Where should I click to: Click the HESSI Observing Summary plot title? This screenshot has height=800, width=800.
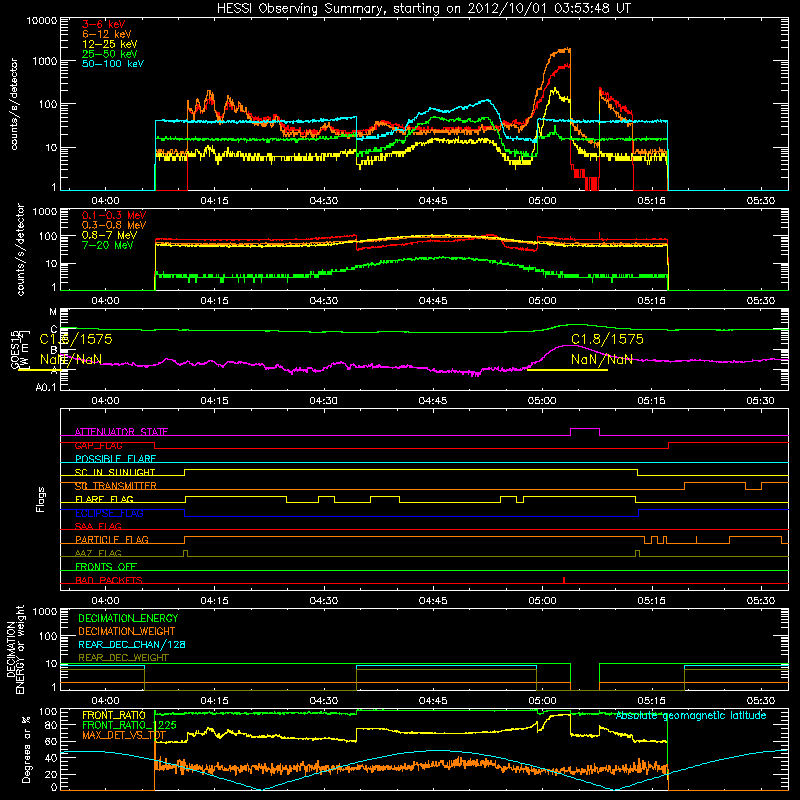[424, 9]
